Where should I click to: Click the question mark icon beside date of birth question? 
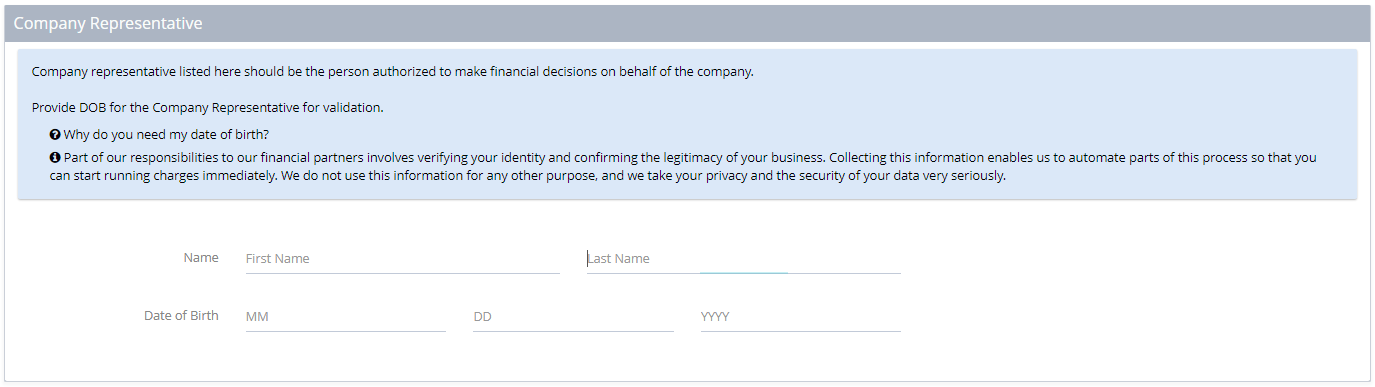(55, 134)
